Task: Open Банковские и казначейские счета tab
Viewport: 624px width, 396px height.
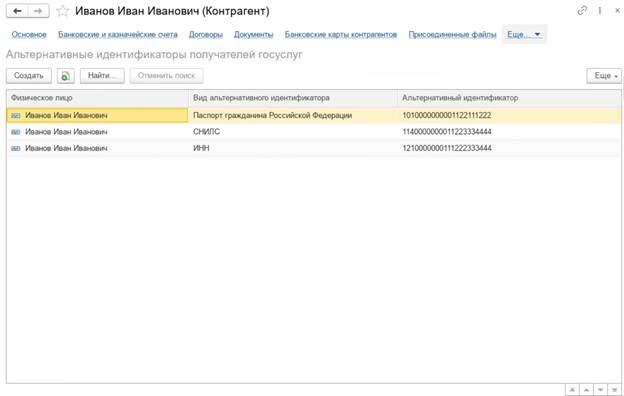Action: click(x=118, y=35)
